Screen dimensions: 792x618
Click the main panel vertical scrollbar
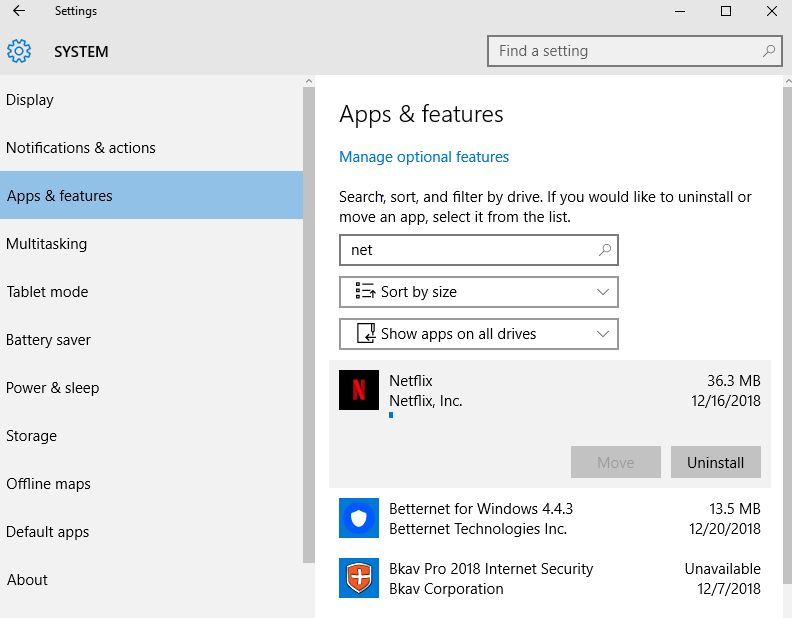(787, 334)
